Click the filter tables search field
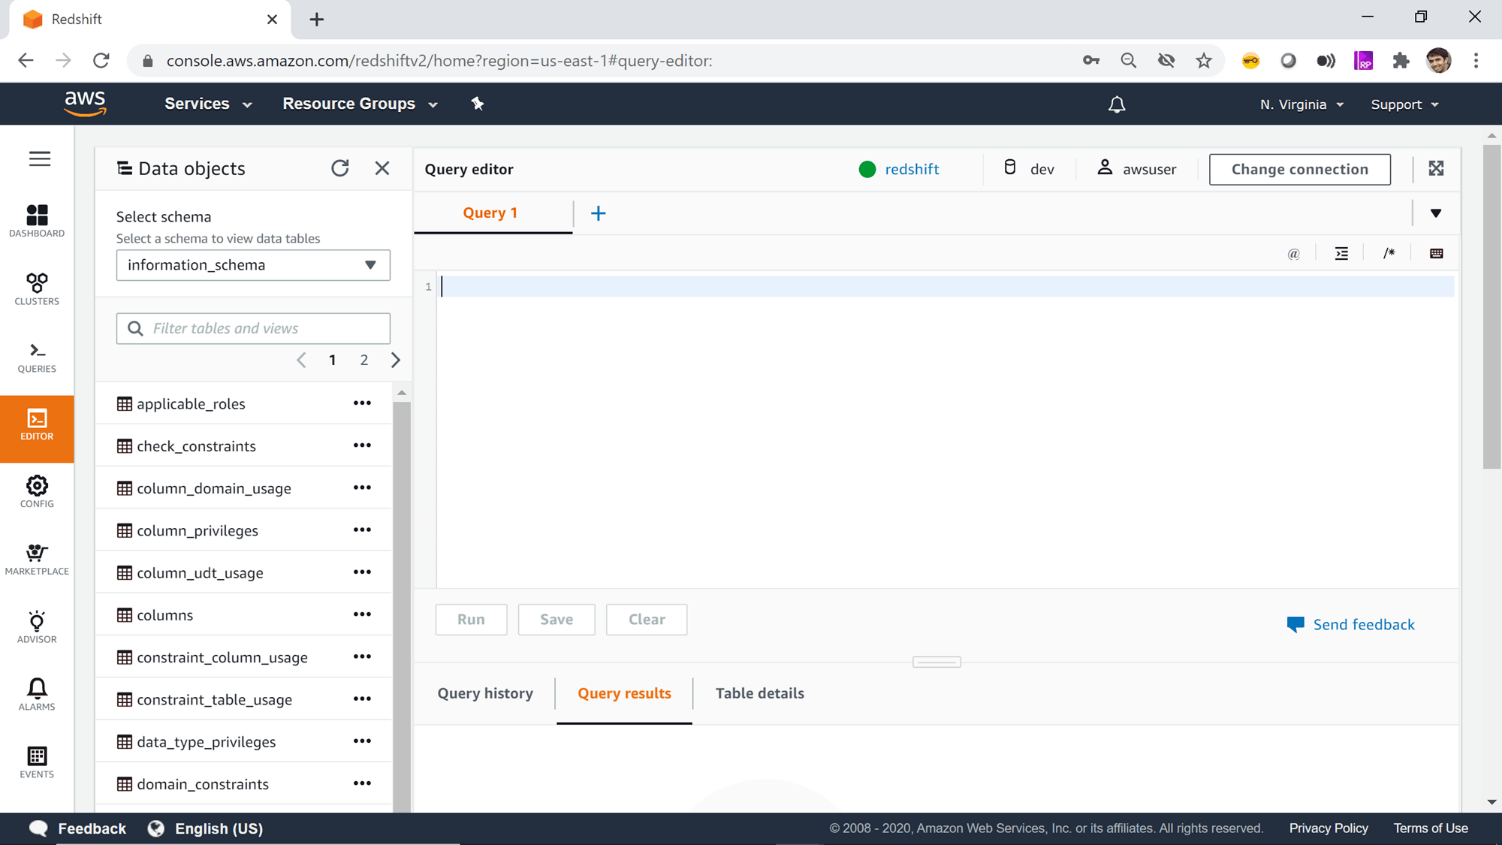 coord(252,328)
